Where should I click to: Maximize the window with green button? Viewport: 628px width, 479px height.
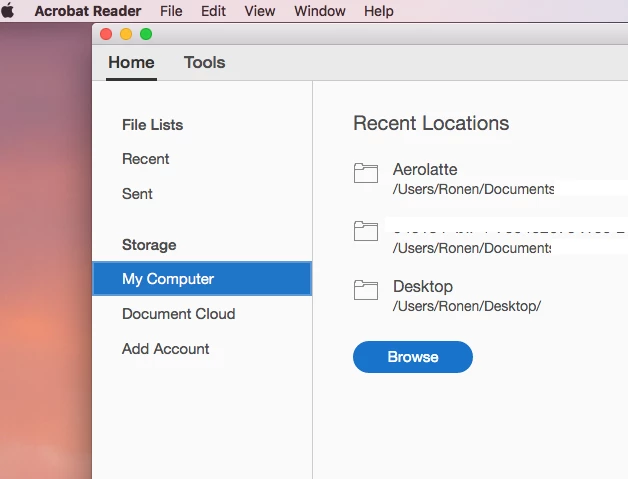pos(146,34)
